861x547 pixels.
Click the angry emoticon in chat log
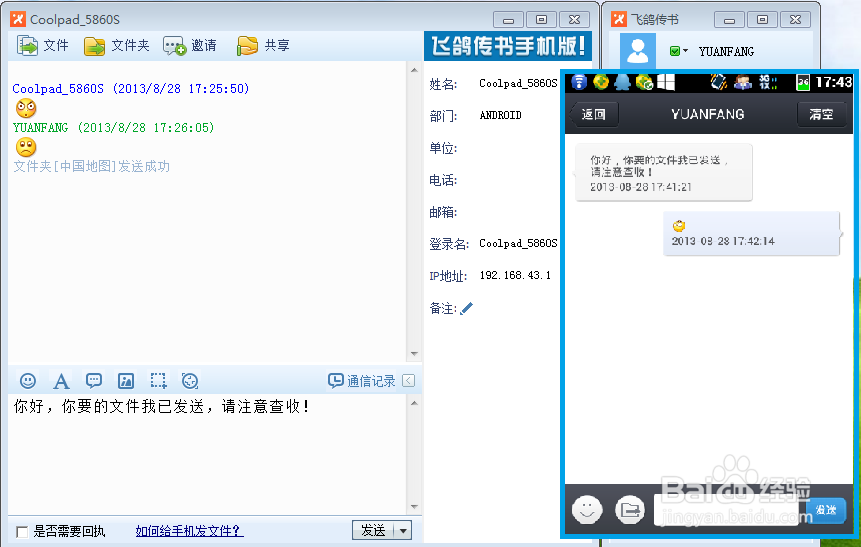[x=26, y=108]
